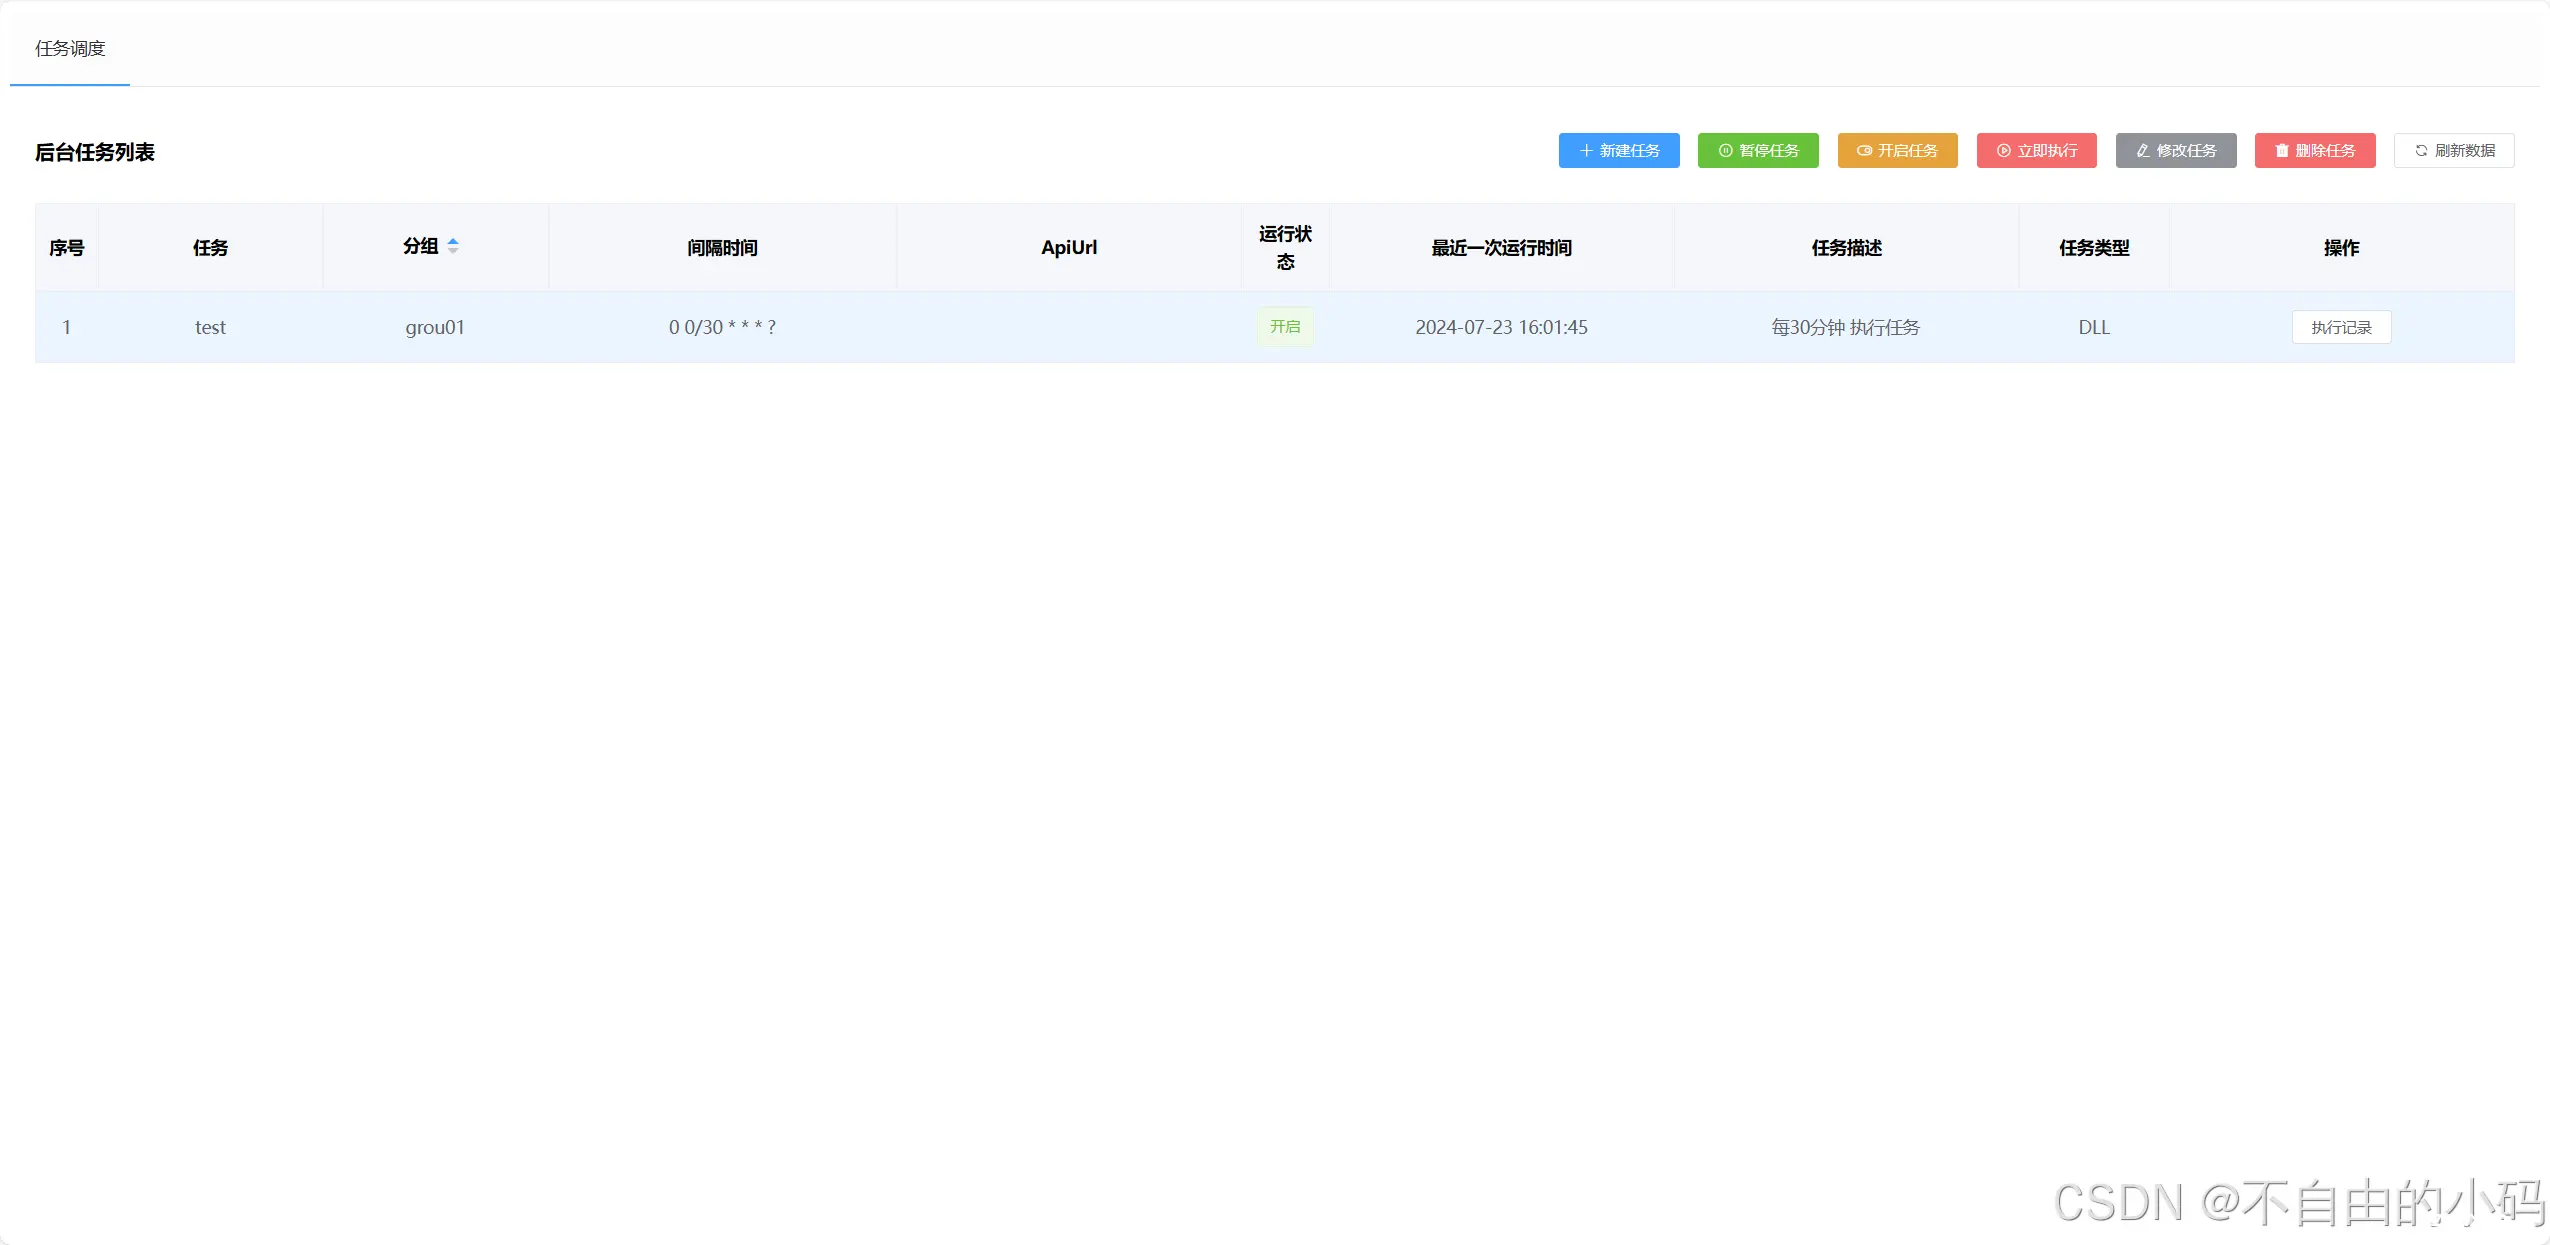Click the ApiUrl column header

pyautogui.click(x=1069, y=248)
